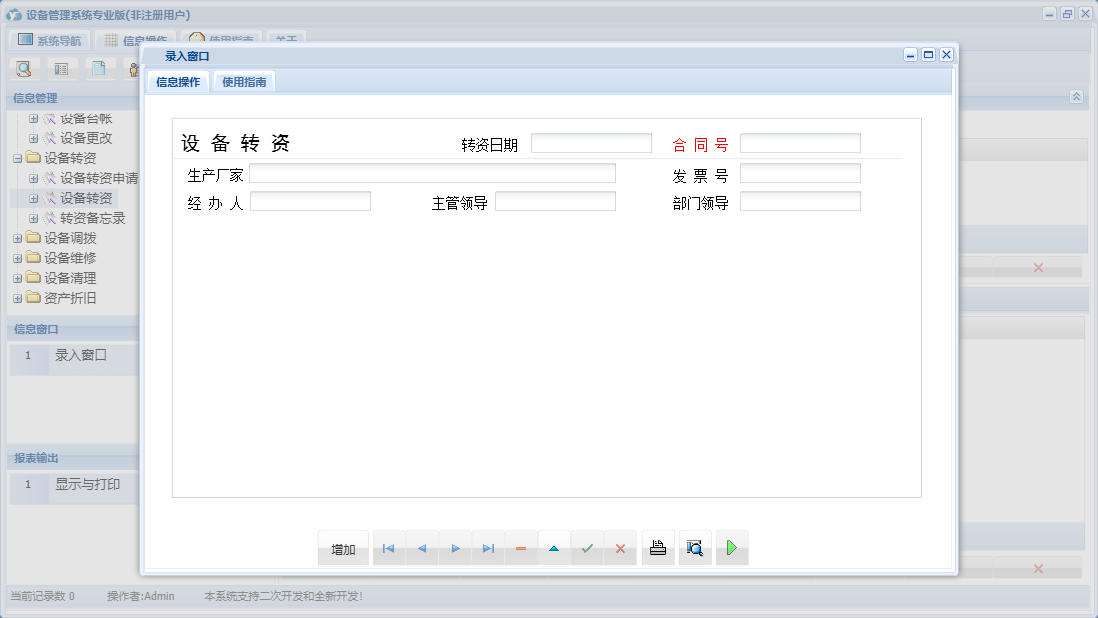Go to the next record
This screenshot has width=1098, height=618.
point(455,549)
